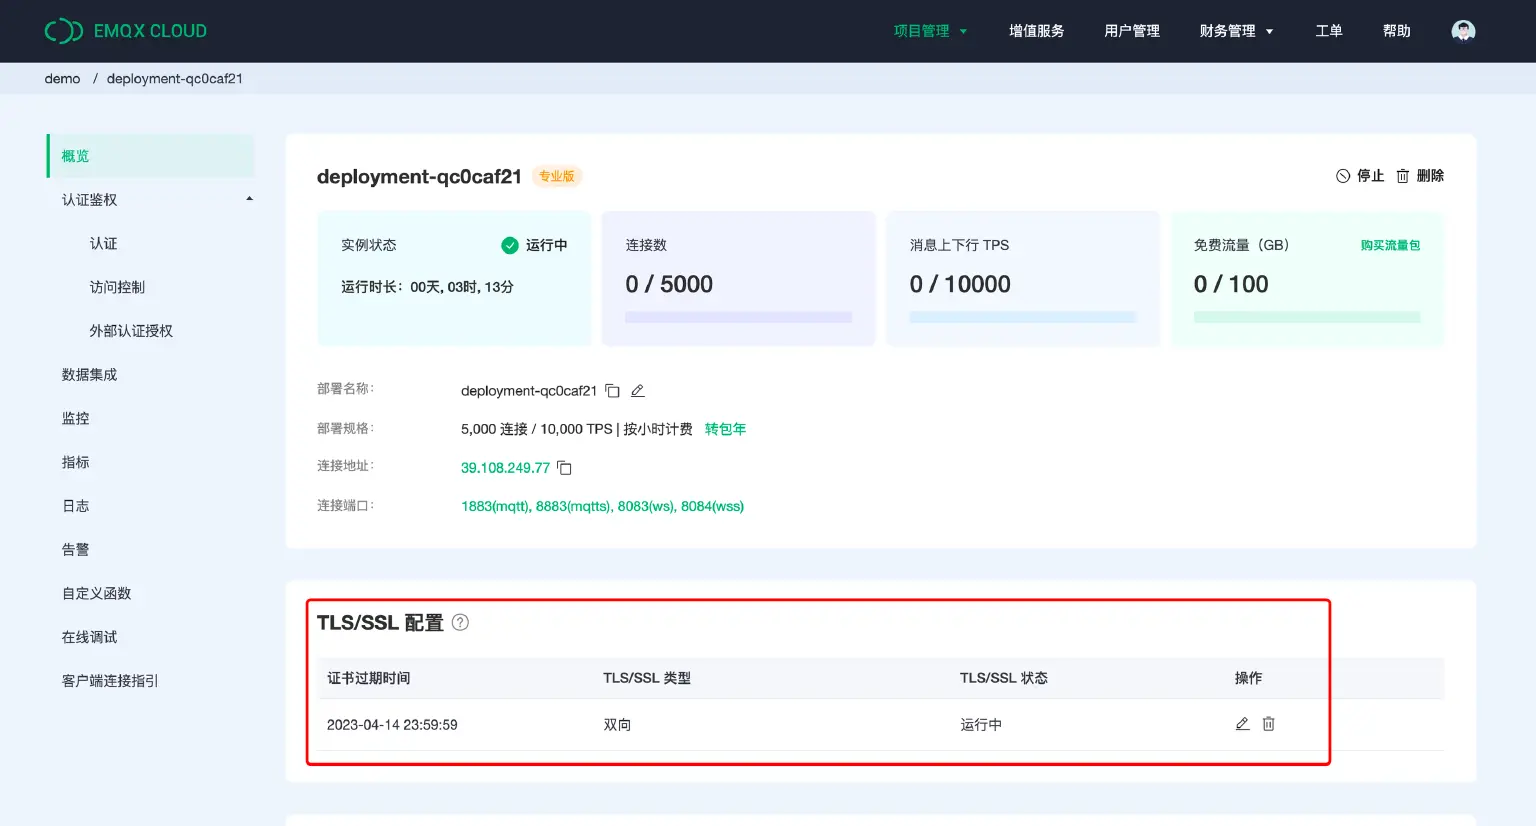Click the 转包年 link
Viewport: 1536px width, 826px height.
pyautogui.click(x=725, y=428)
